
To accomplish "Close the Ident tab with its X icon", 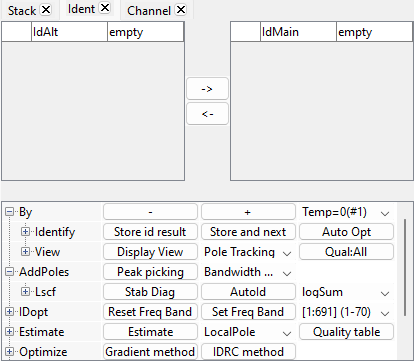I will 105,8.
